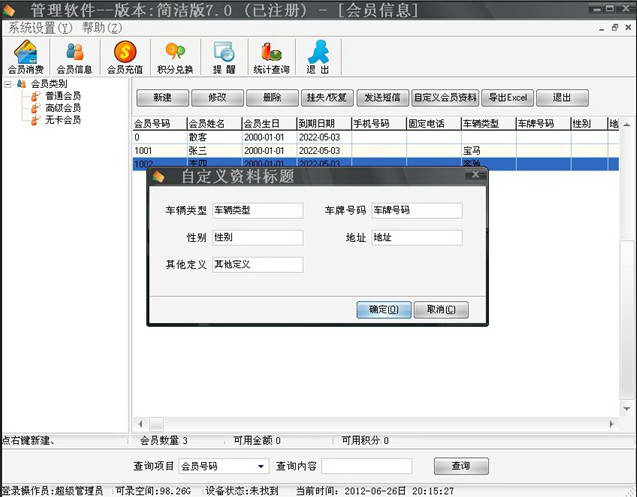
Task: Edit the 其他定义 input field
Action: click(258, 265)
